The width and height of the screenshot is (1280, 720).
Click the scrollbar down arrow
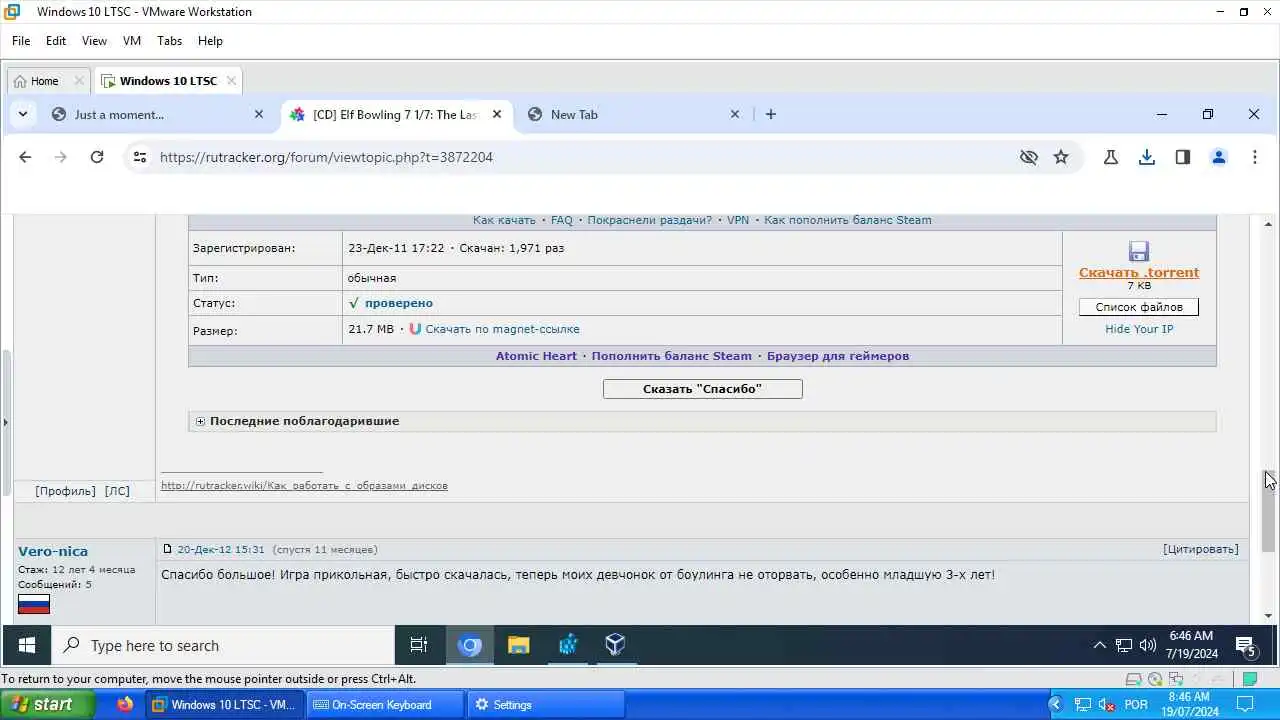pyautogui.click(x=1268, y=616)
